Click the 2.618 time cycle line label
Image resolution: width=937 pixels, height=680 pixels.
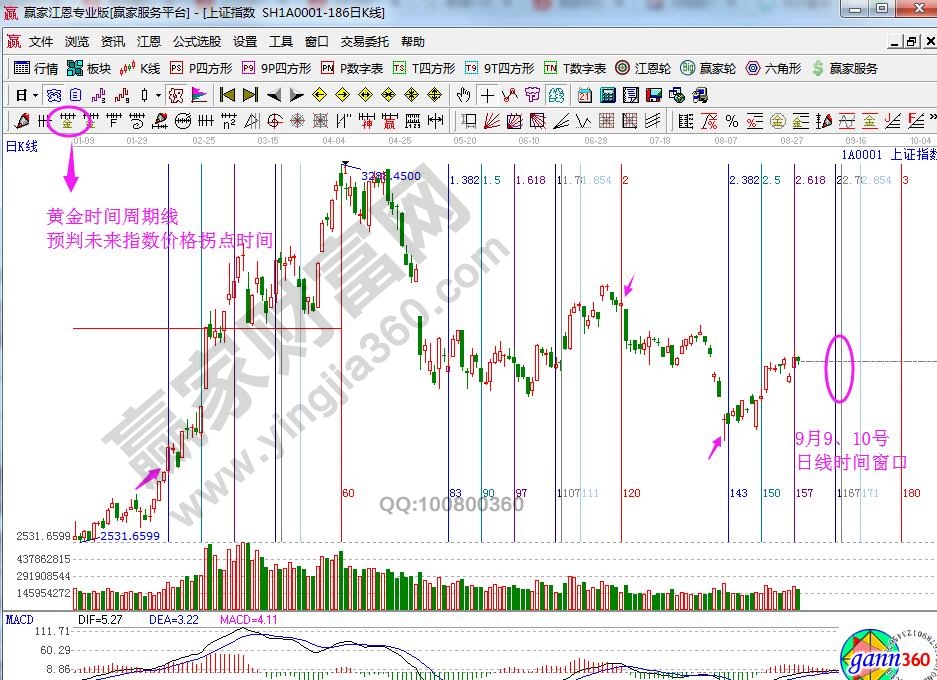tap(811, 180)
